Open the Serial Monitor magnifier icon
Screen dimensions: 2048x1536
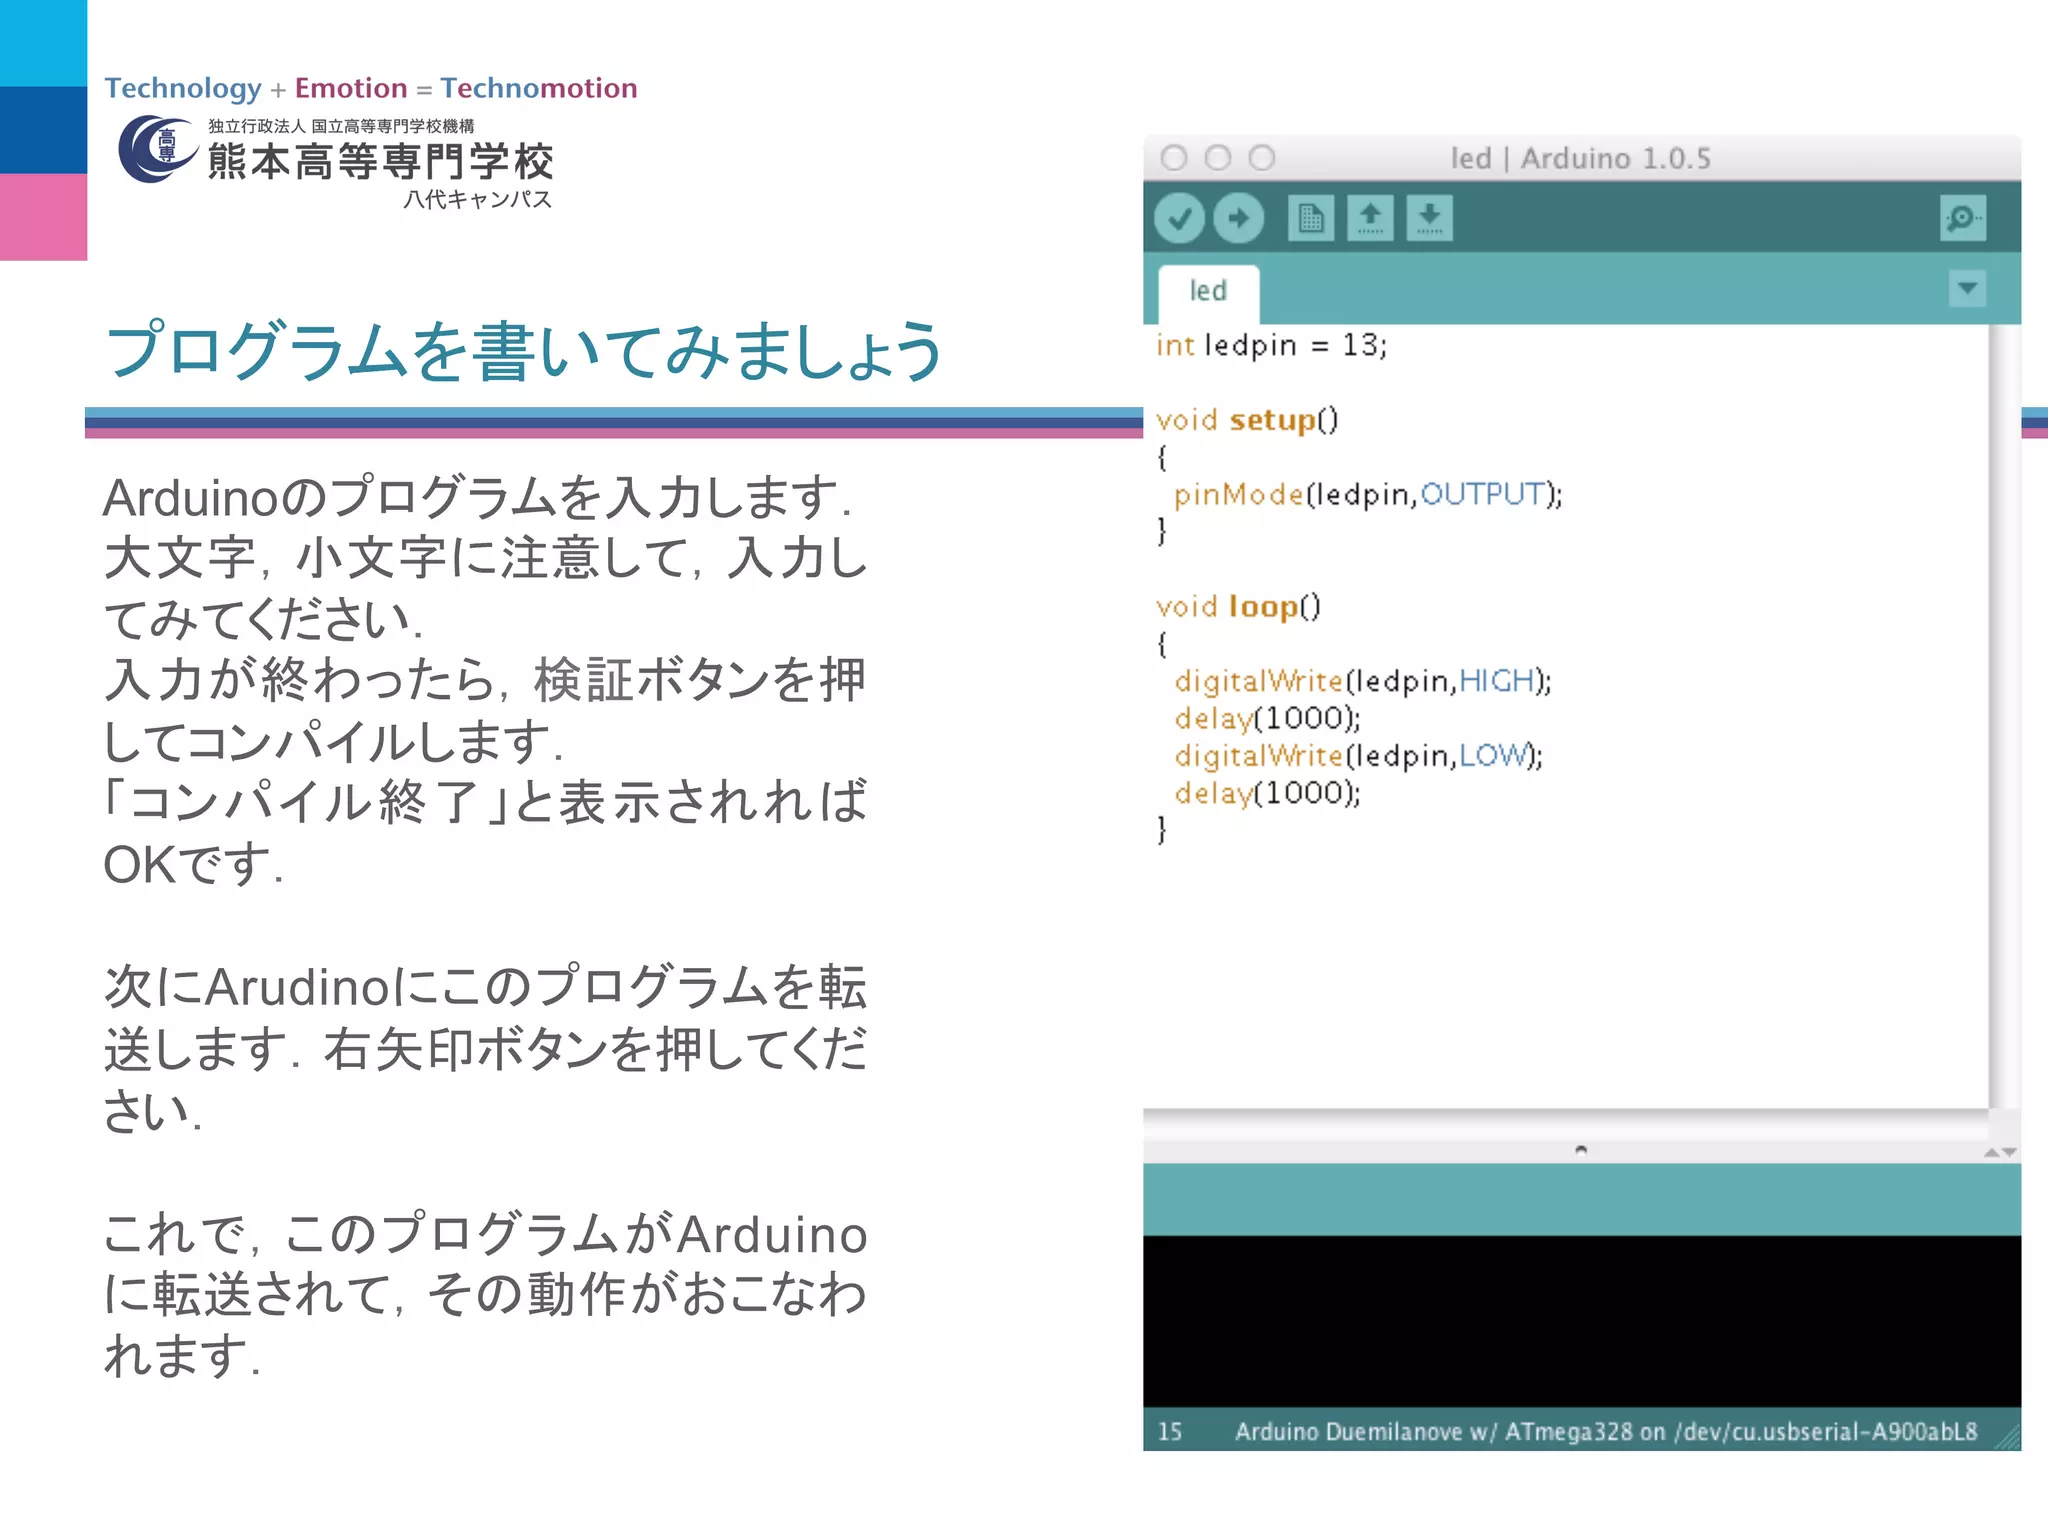1962,218
